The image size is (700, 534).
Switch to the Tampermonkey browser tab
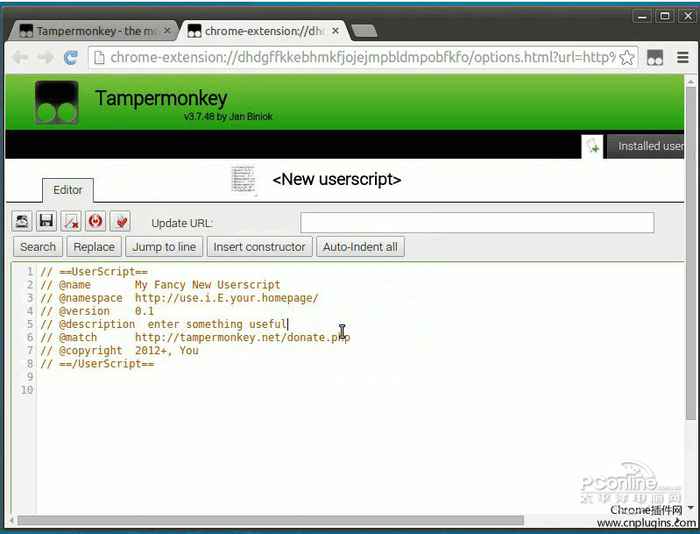pos(92,31)
